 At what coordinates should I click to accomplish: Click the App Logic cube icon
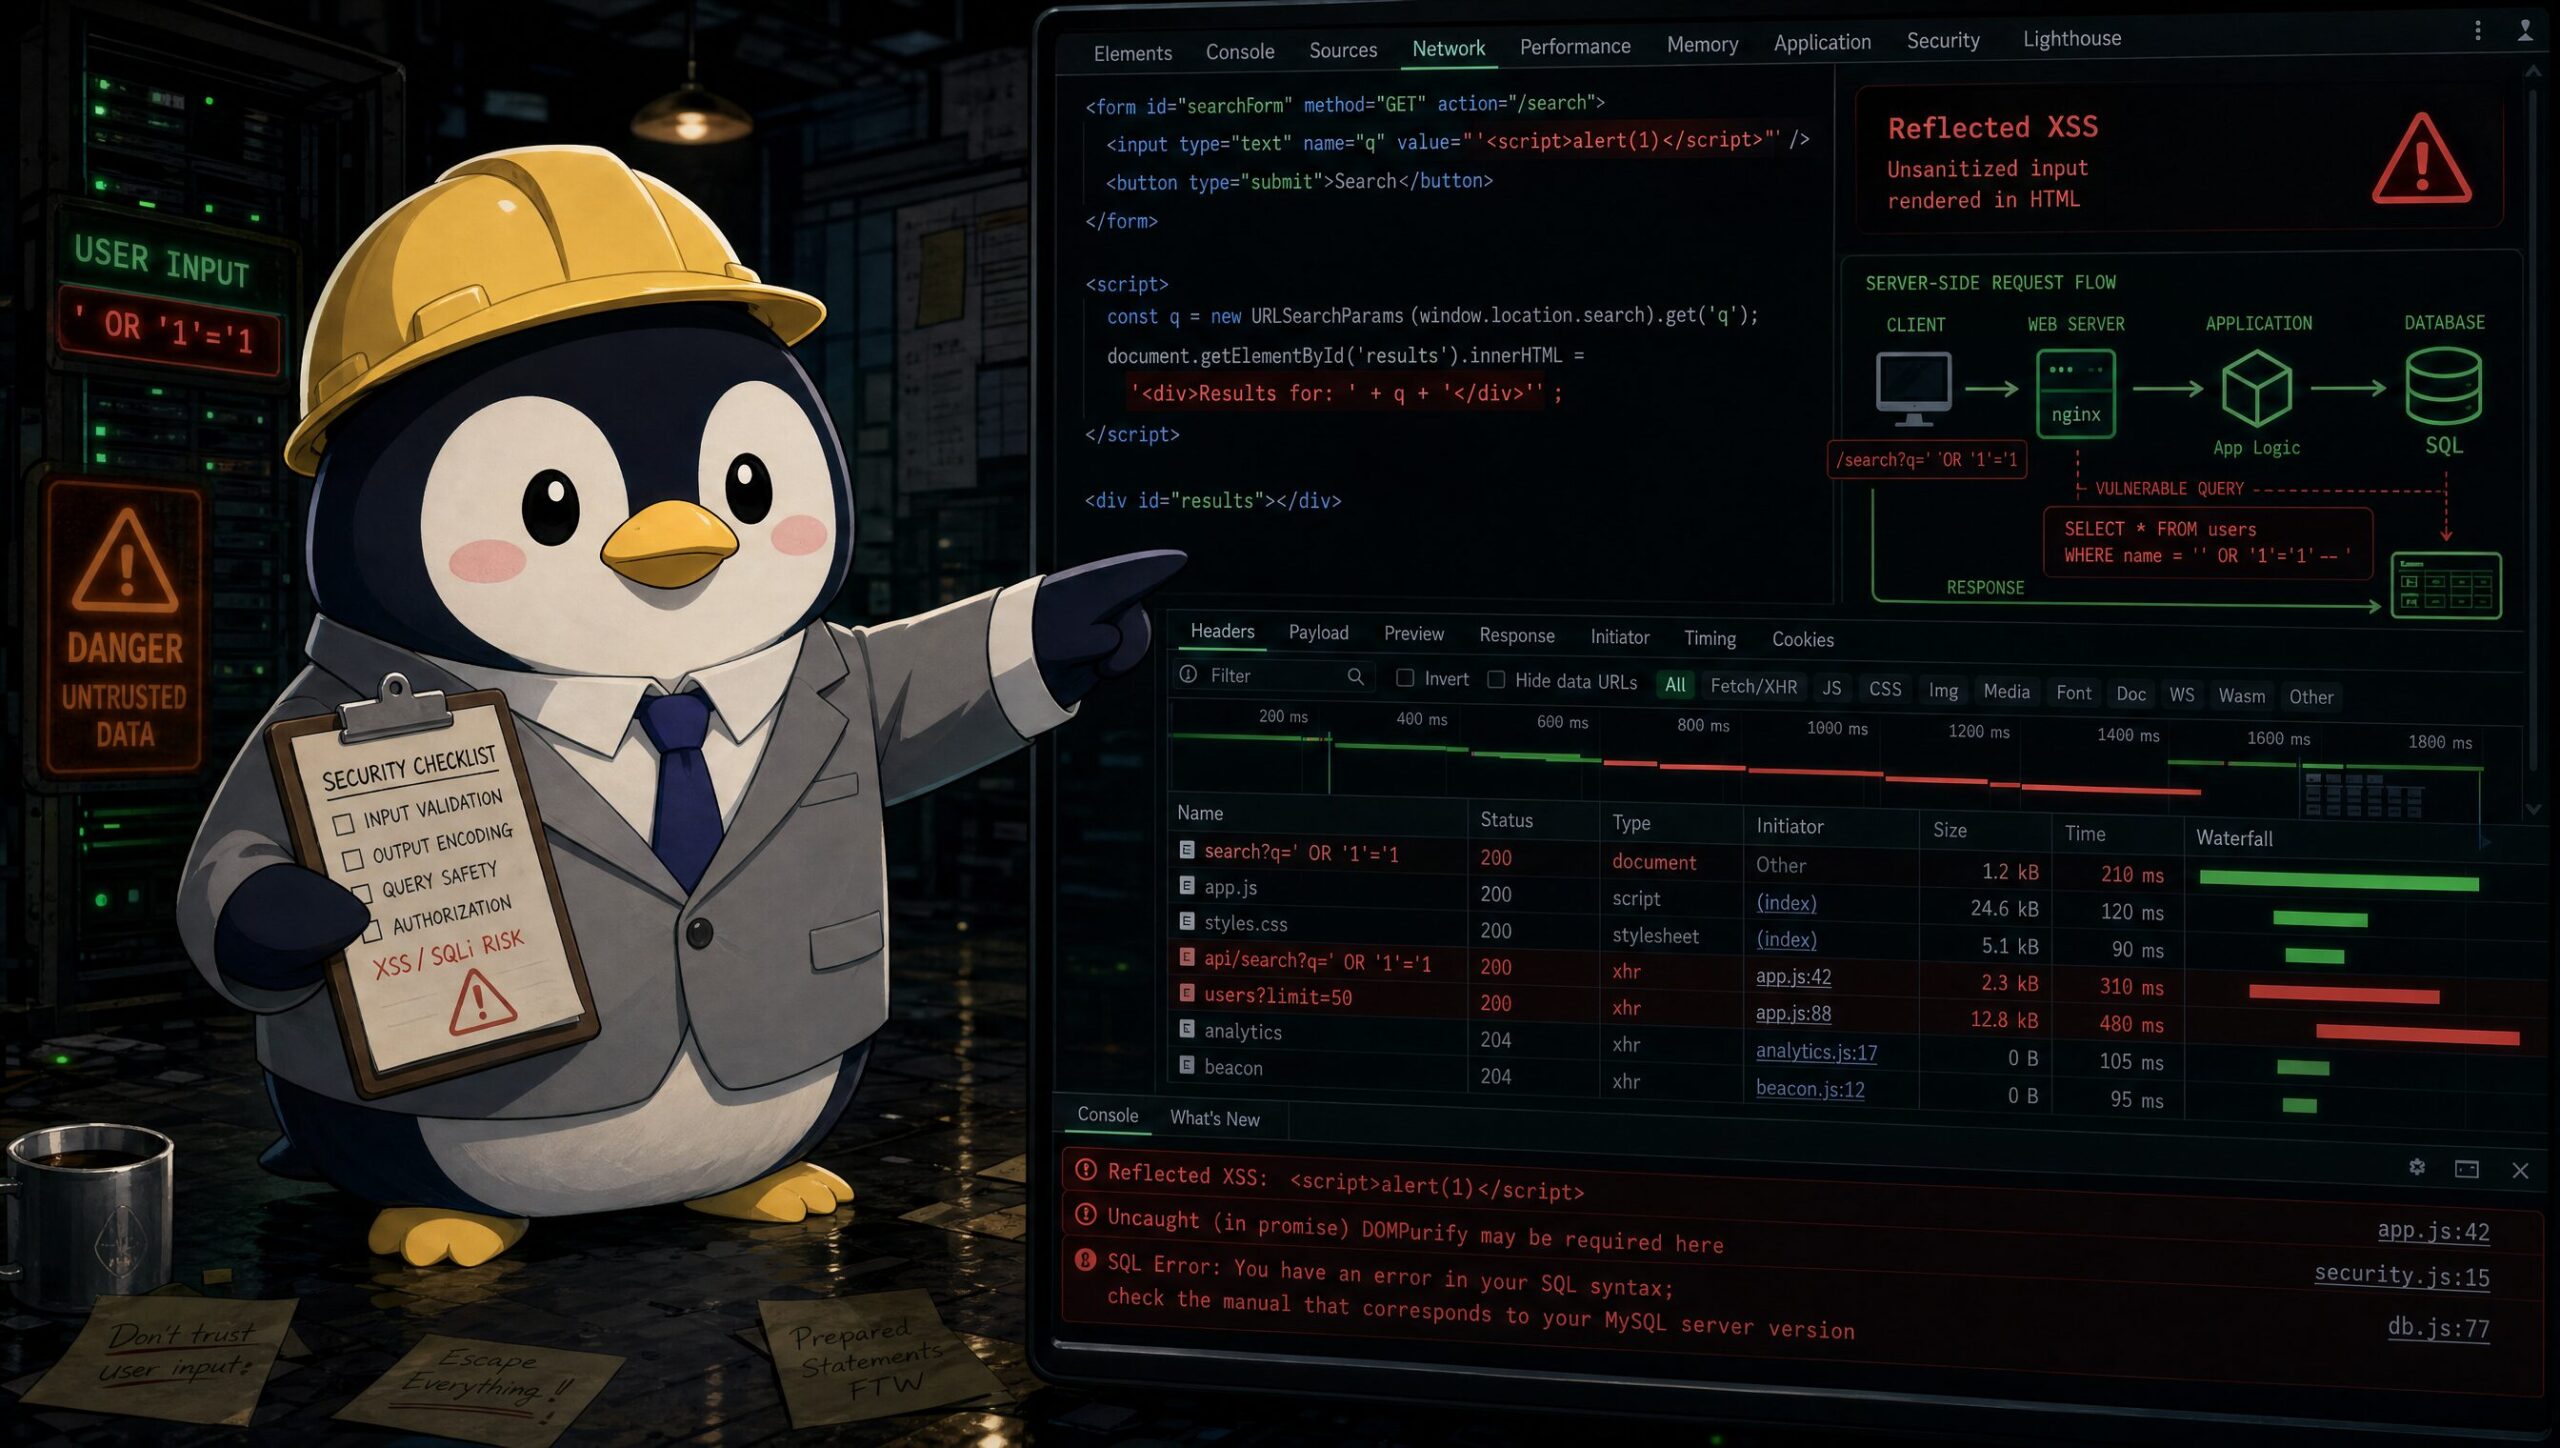[2256, 388]
